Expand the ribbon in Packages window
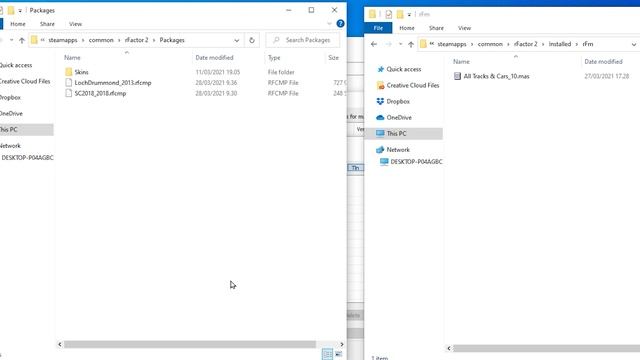 329,24
